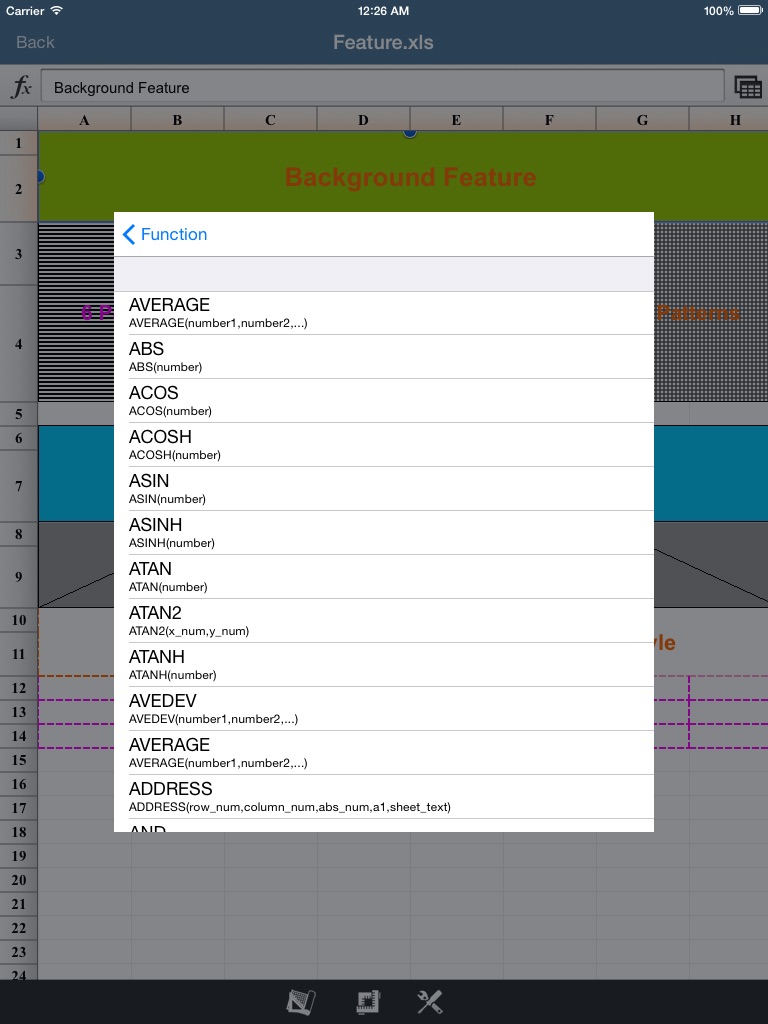
Task: Select row 11 header
Action: (18, 654)
